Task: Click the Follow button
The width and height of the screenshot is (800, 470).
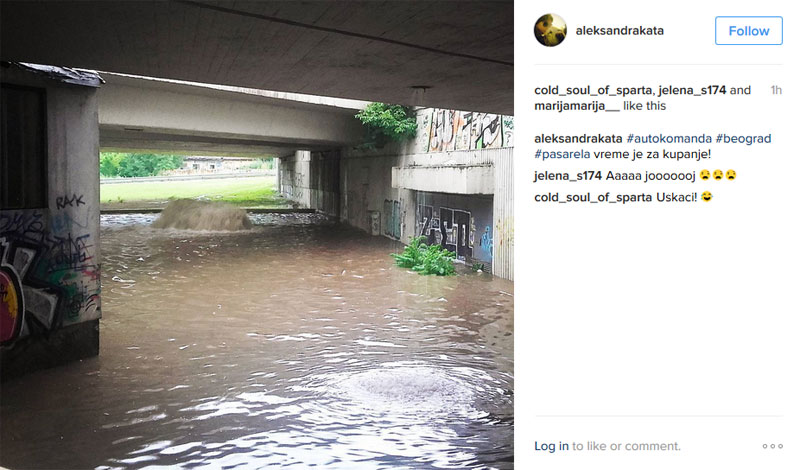Action: click(x=748, y=31)
